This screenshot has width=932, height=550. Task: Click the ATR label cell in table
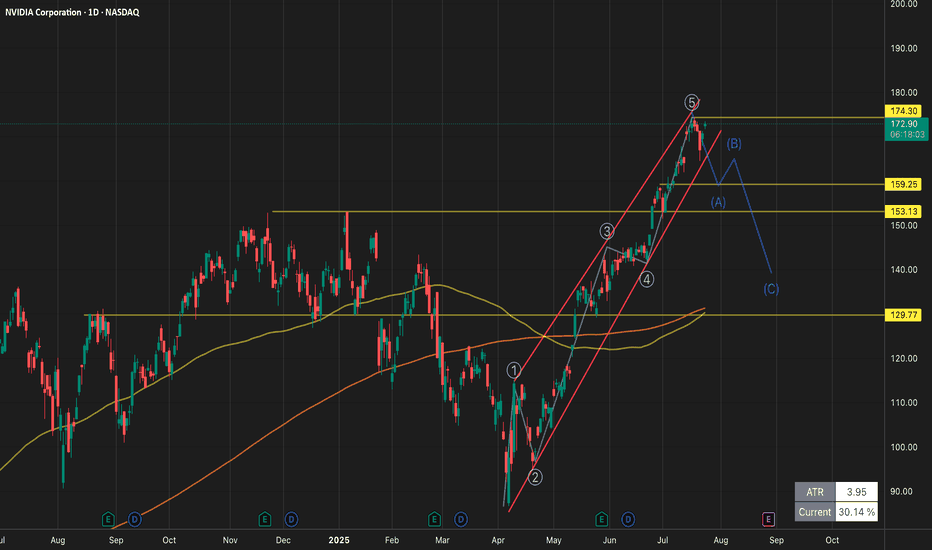coord(815,492)
